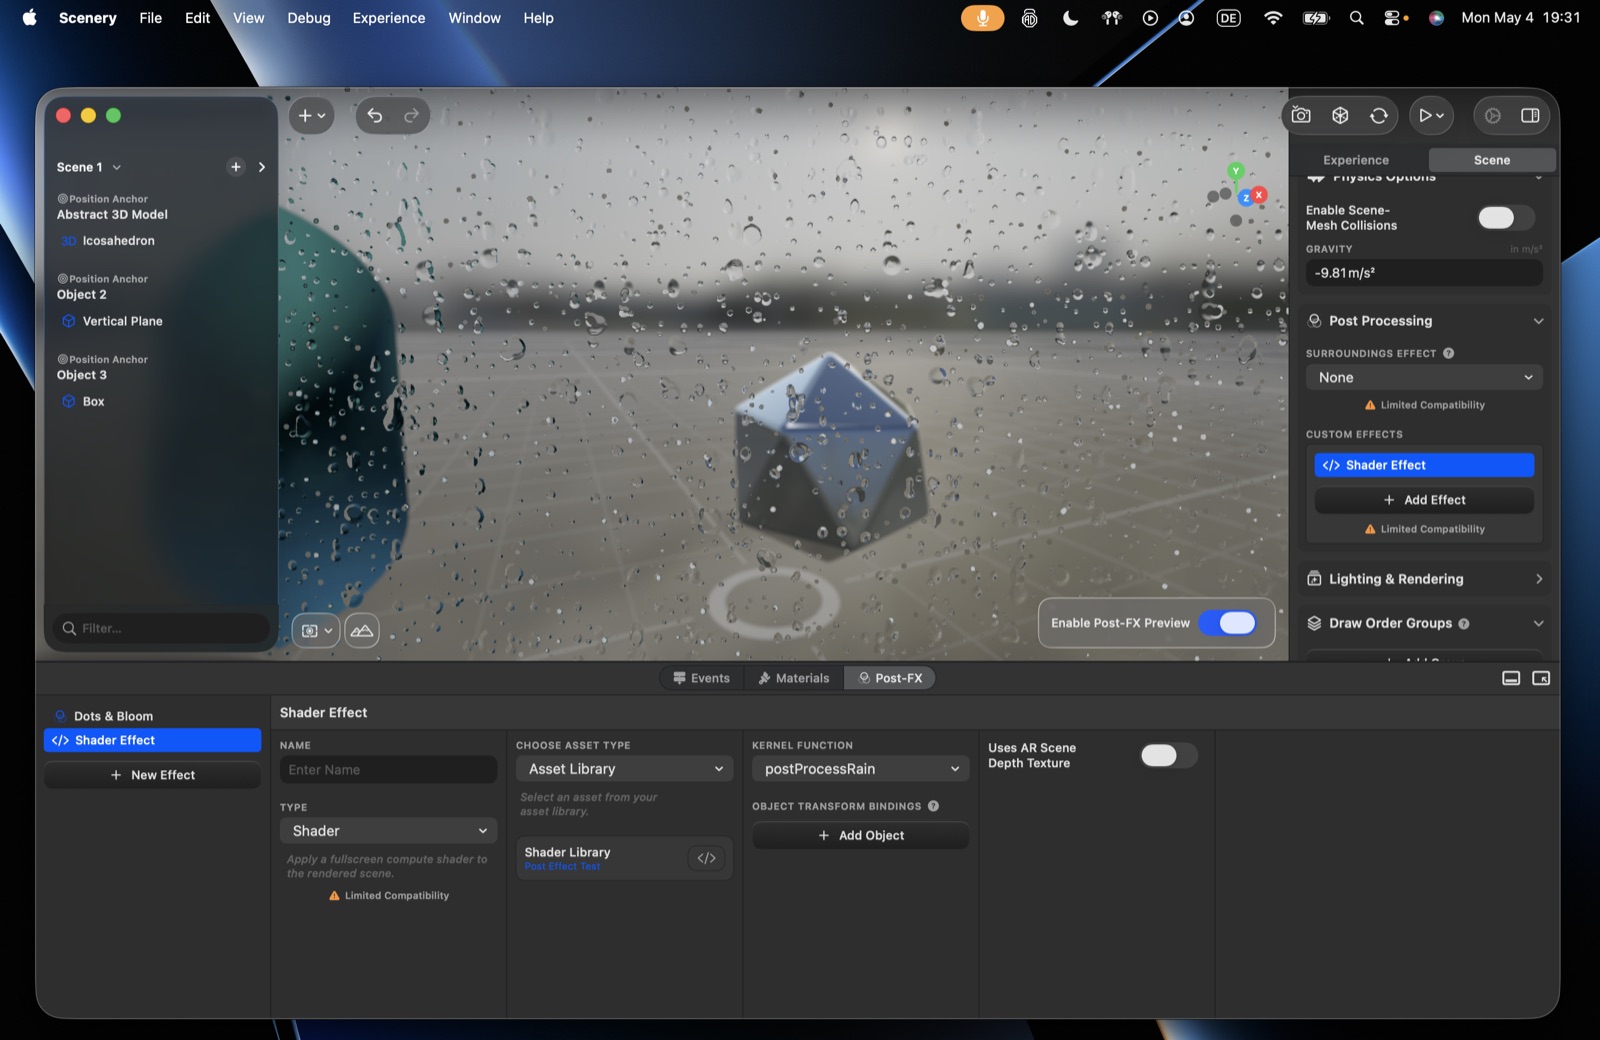Open the Asset Library type dropdown

tap(625, 769)
